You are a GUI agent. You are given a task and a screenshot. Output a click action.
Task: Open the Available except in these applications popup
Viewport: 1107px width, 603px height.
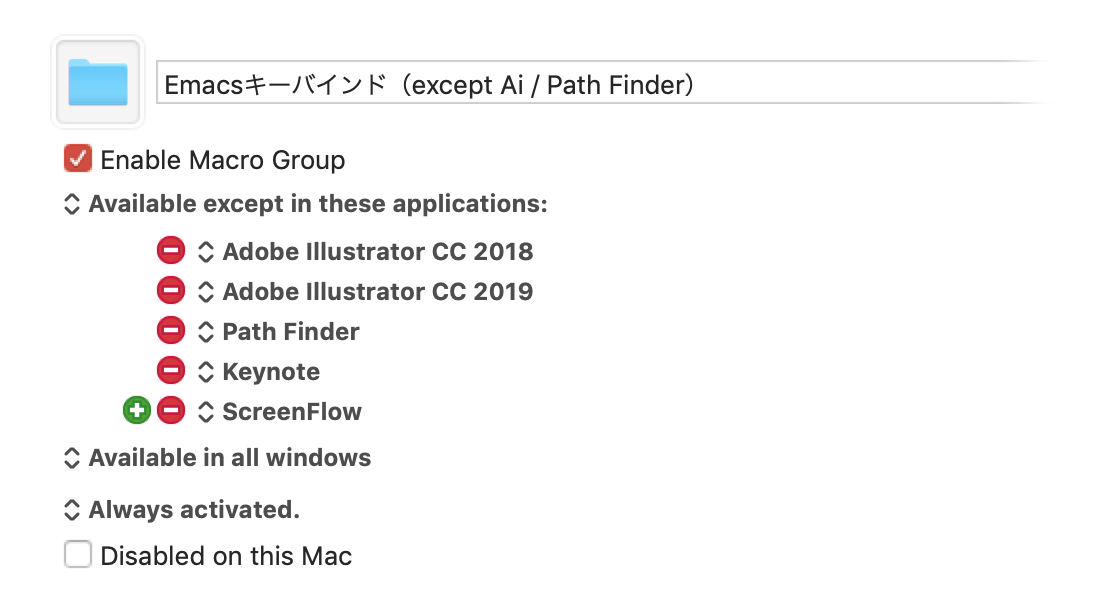click(x=306, y=204)
